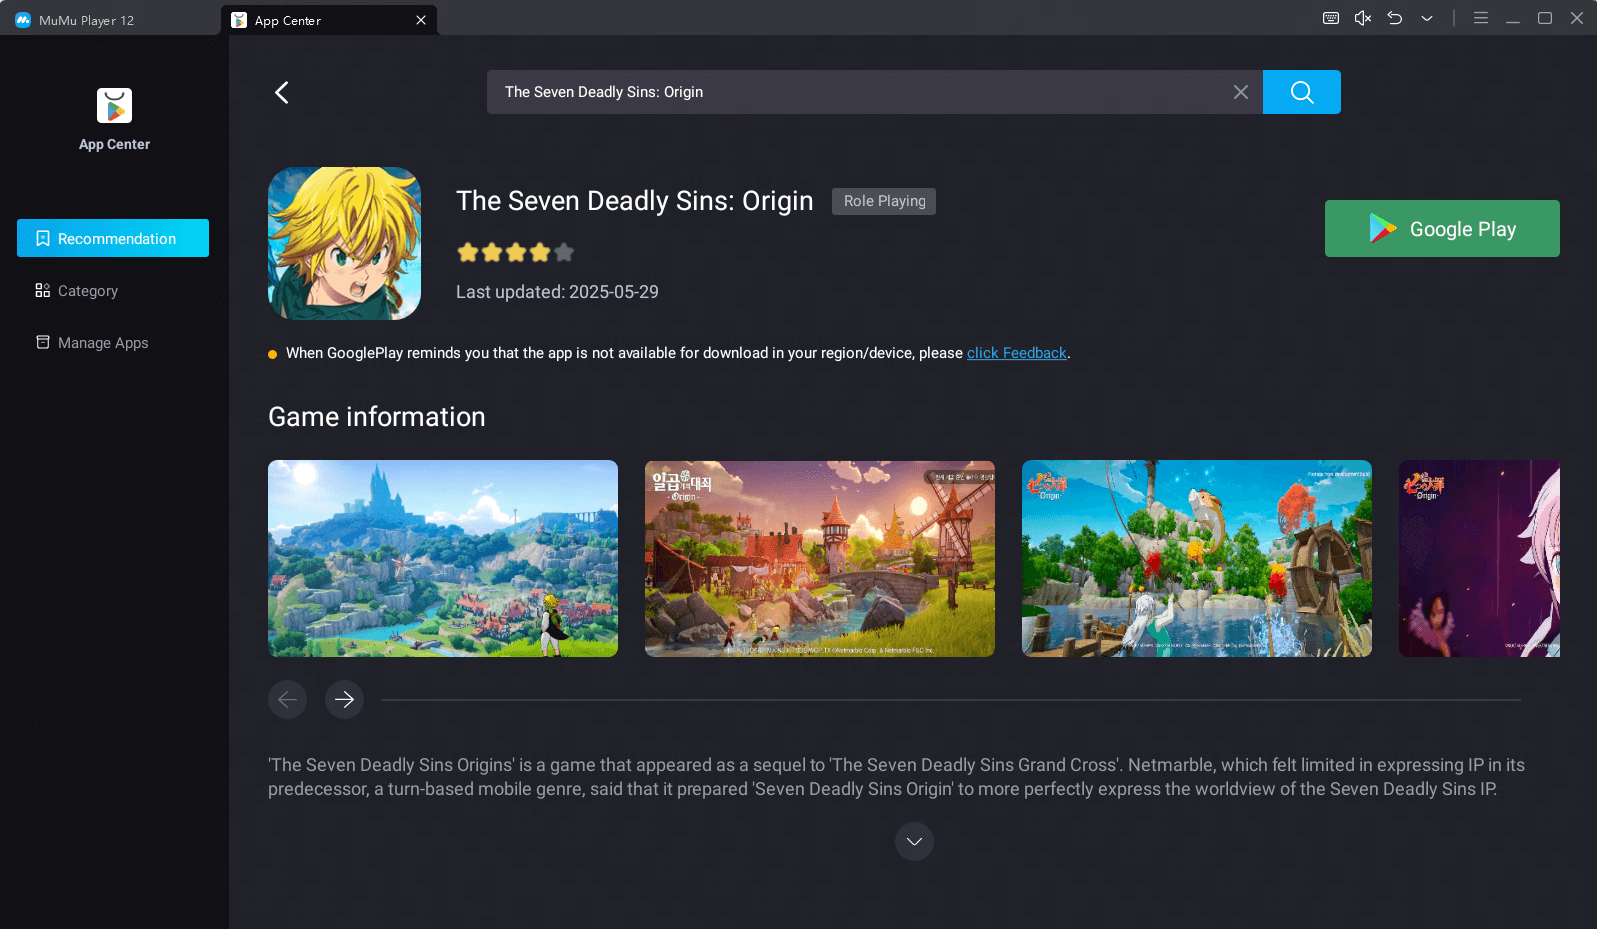Go back using the left arrow icon
Viewport: 1597px width, 929px height.
point(282,93)
